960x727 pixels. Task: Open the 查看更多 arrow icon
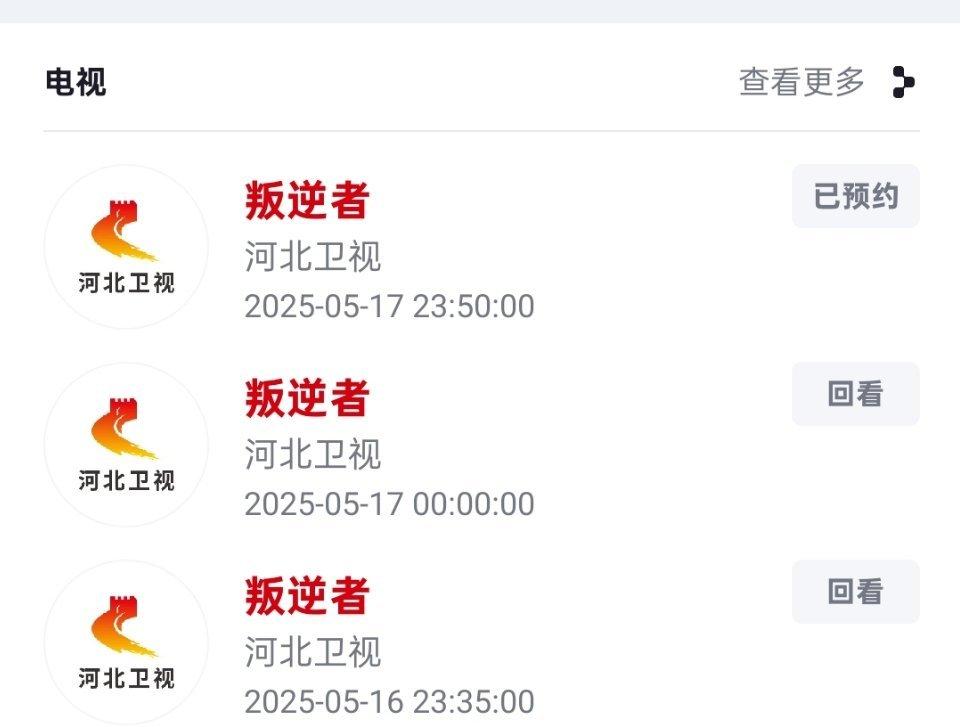point(903,82)
